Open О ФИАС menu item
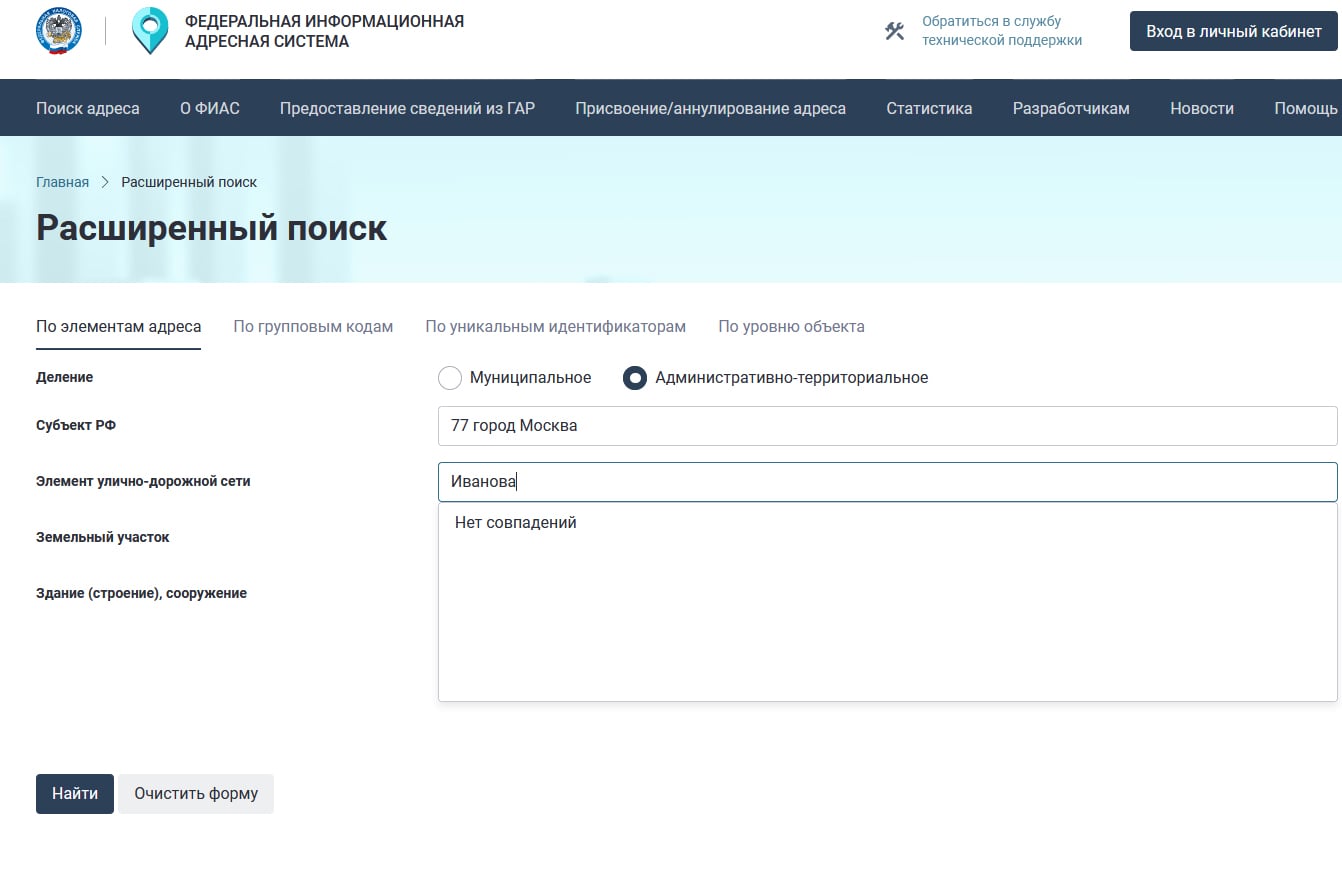Screen dimensions: 1342x884 [x=210, y=108]
